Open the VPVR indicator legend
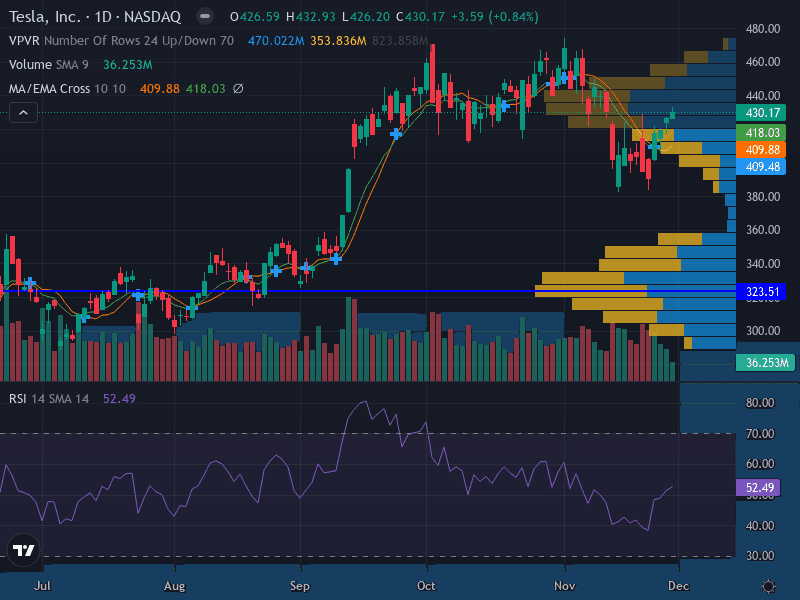Image resolution: width=800 pixels, height=600 pixels. point(121,41)
